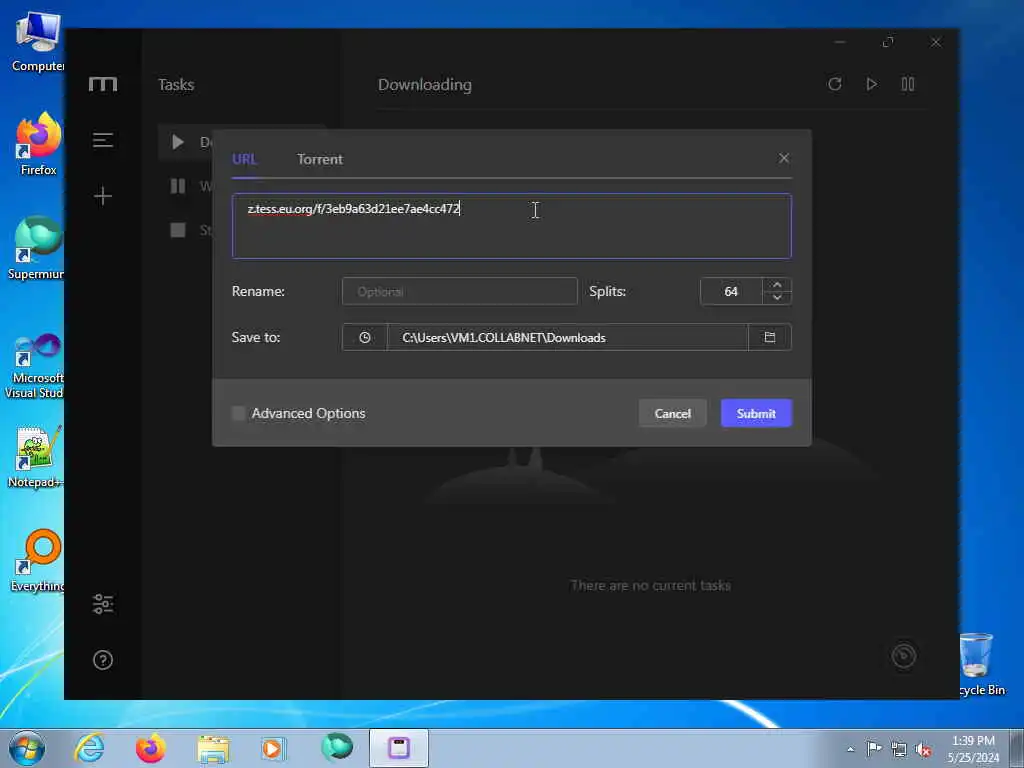The width and height of the screenshot is (1024, 768).
Task: Select the Notepad++ desktop shortcut
Action: (36, 456)
